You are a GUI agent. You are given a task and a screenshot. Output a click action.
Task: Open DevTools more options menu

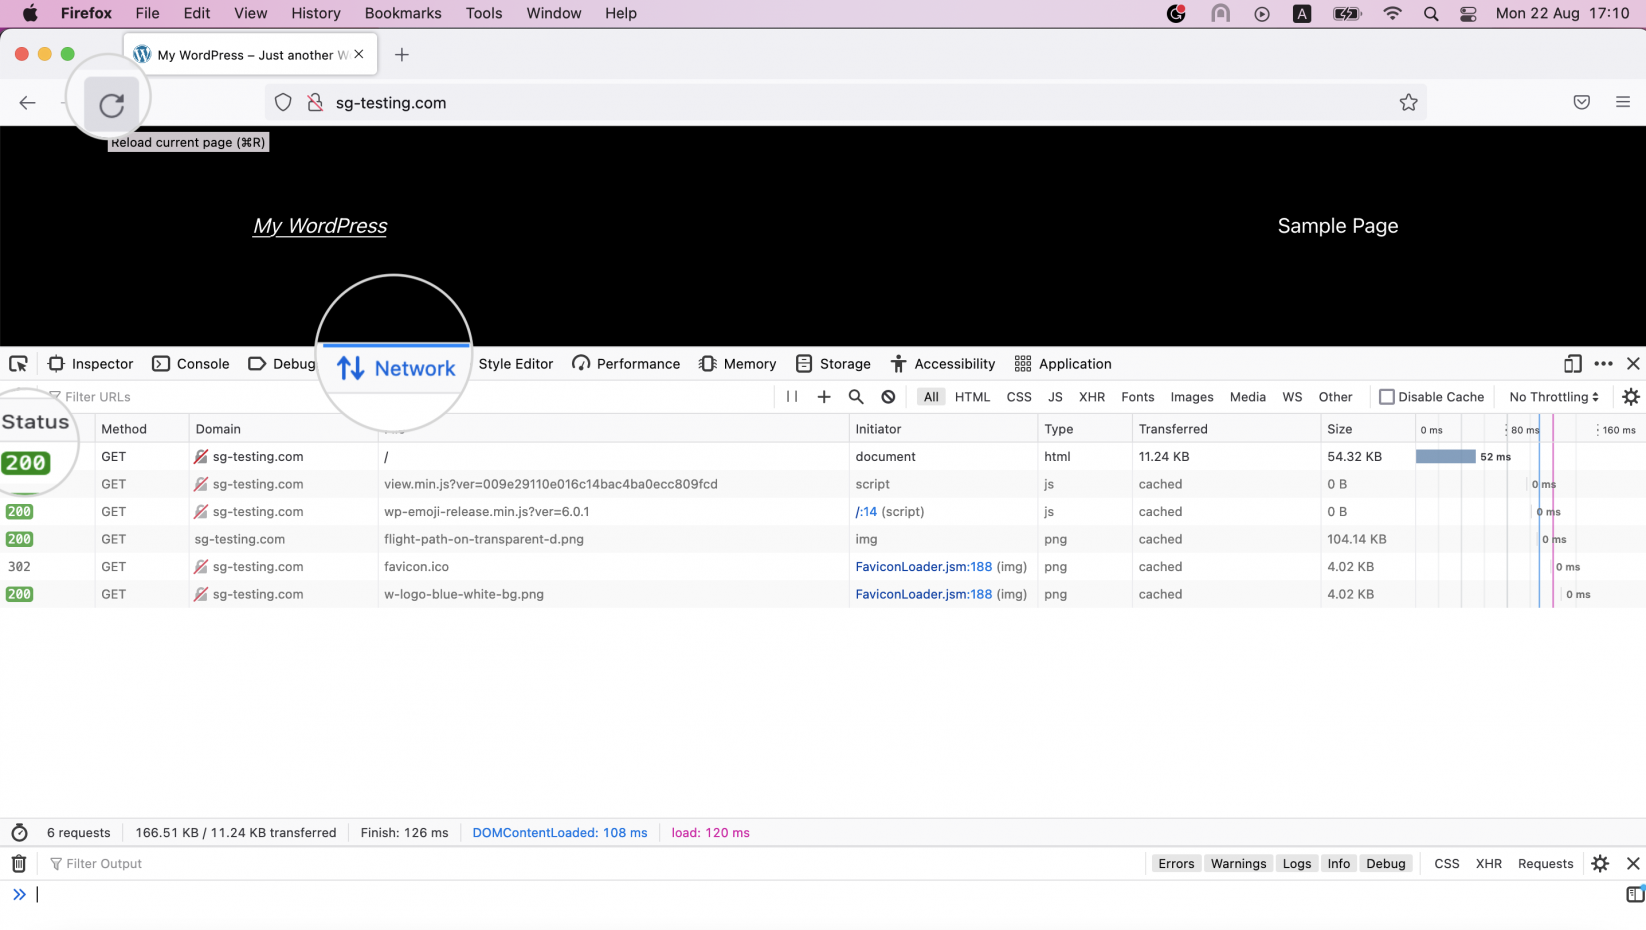point(1603,364)
